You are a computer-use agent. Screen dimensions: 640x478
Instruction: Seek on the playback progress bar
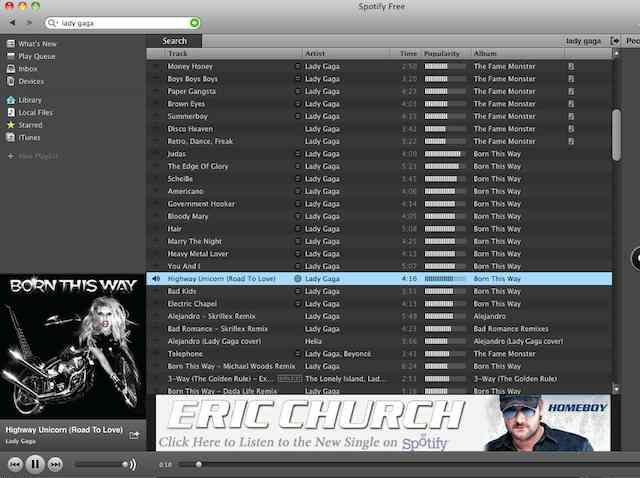tap(409, 465)
